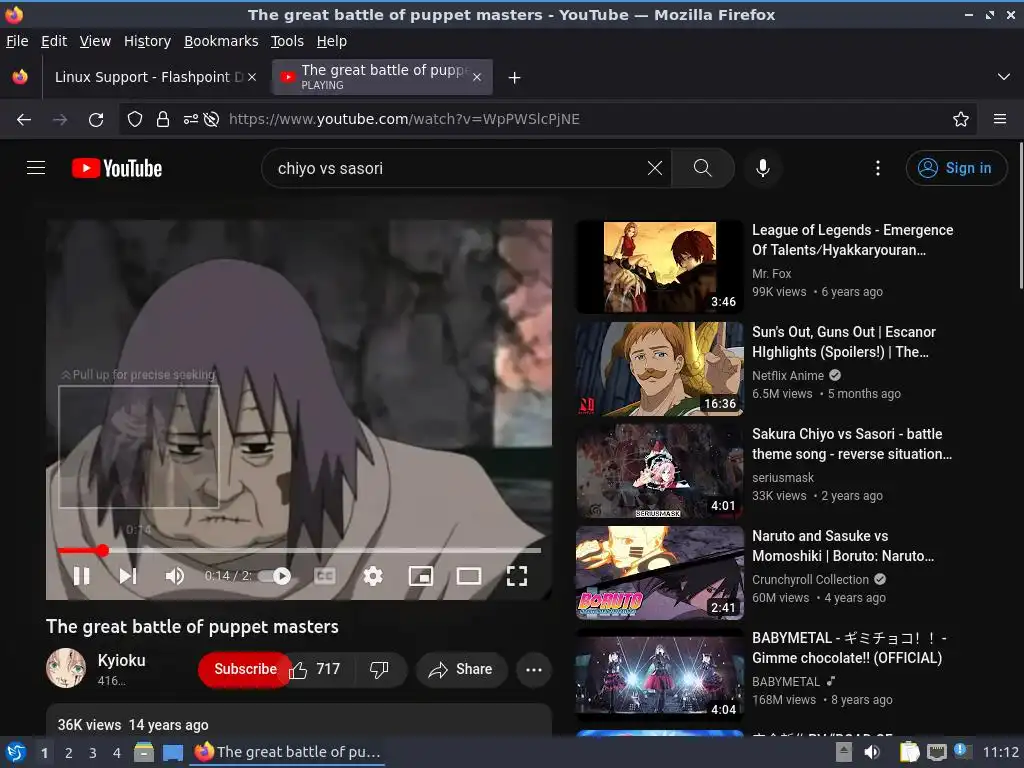Open the Mr. Fox channel name
This screenshot has width=1024, height=768.
point(771,274)
